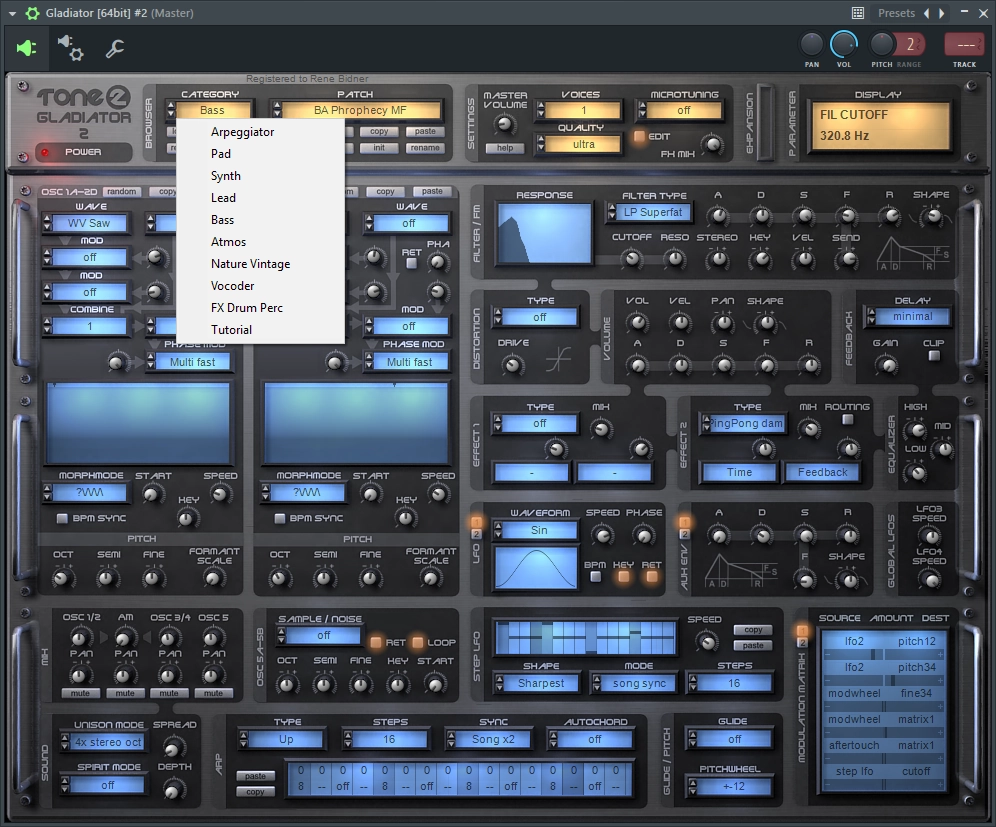Click the filter CUTOFF knob
This screenshot has height=827, width=996.
point(631,258)
